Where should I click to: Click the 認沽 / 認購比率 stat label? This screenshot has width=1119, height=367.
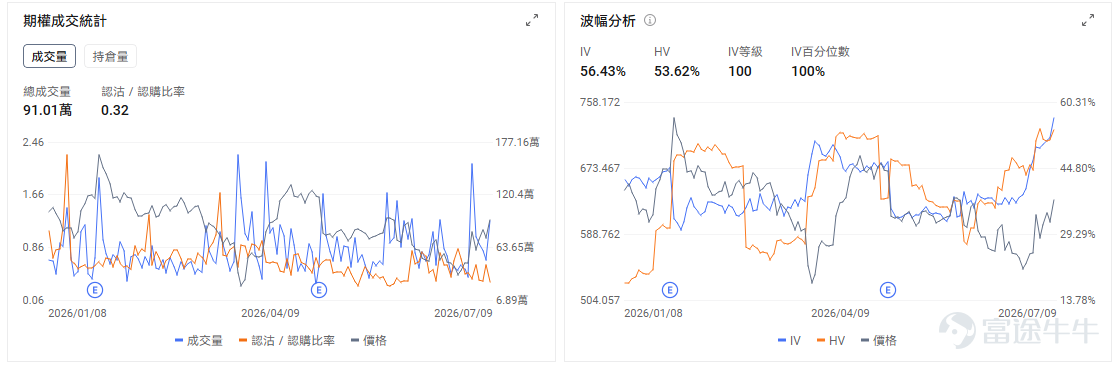pyautogui.click(x=143, y=91)
